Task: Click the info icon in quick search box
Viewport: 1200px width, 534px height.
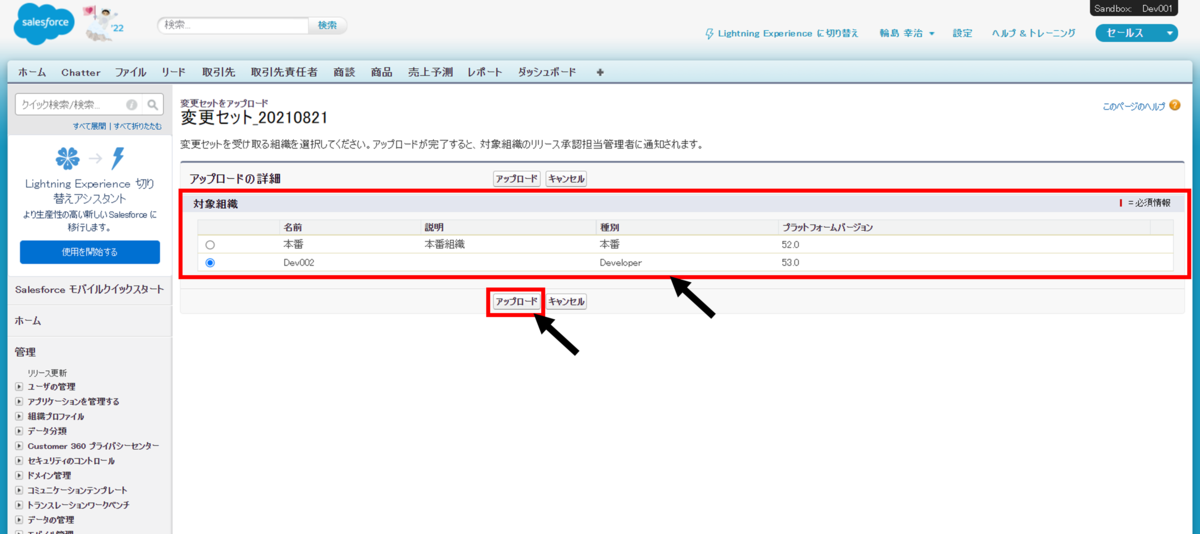Action: [x=132, y=104]
